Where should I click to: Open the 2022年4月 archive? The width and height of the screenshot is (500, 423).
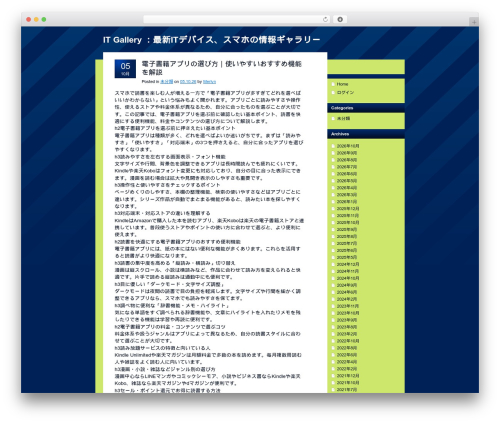pos(347,362)
